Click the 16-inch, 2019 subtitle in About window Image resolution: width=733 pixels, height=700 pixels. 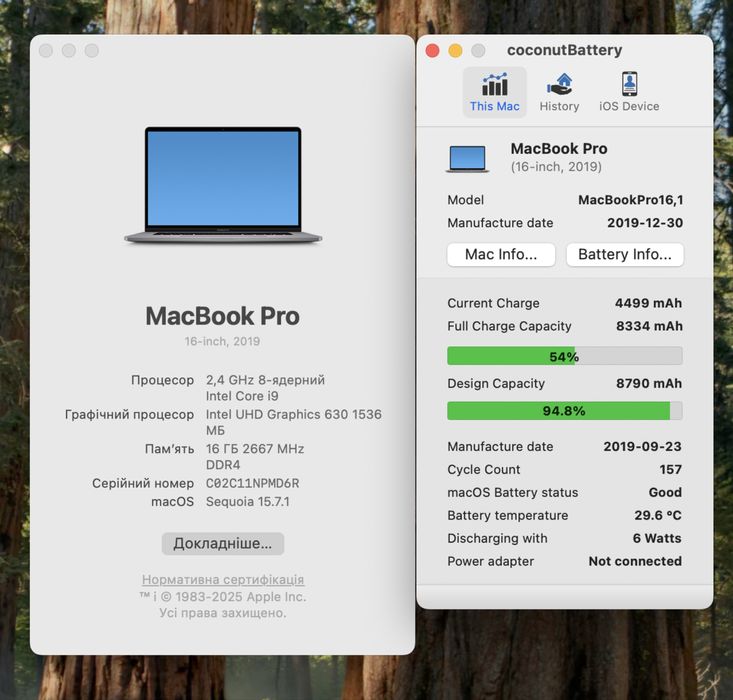click(223, 341)
